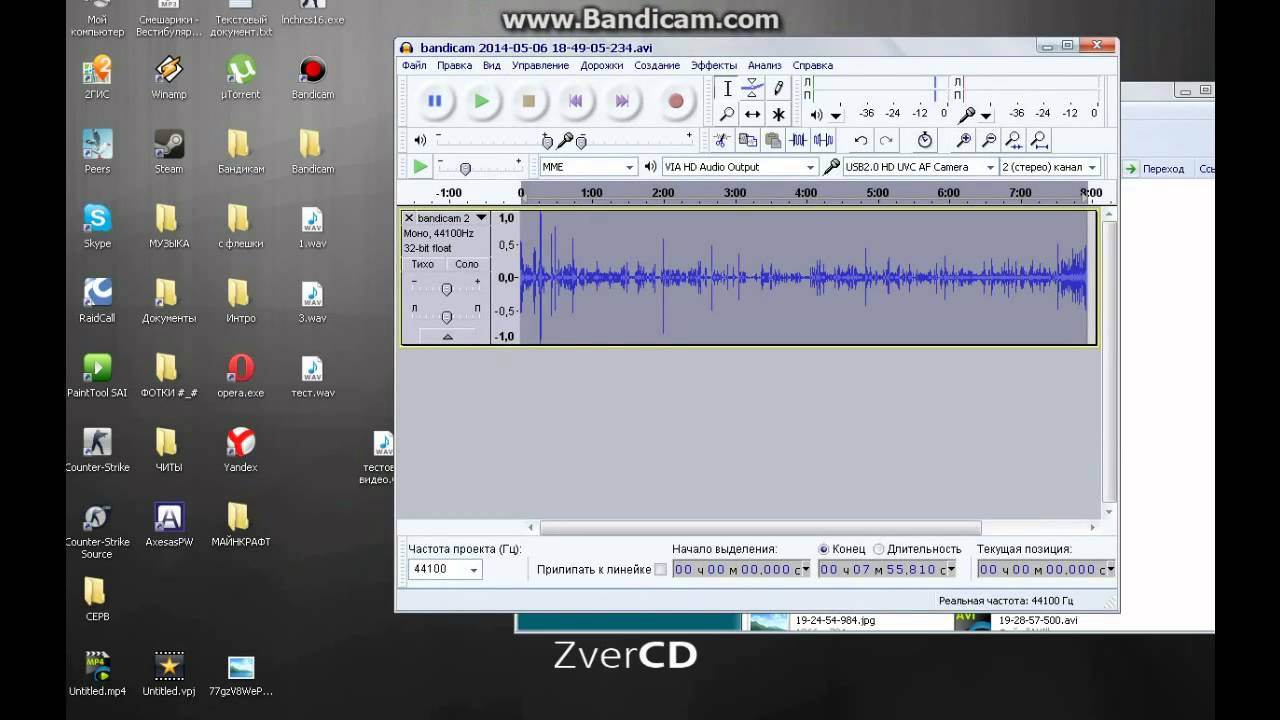Image resolution: width=1280 pixels, height=720 pixels.
Task: Open the Файл menu
Action: pyautogui.click(x=414, y=65)
